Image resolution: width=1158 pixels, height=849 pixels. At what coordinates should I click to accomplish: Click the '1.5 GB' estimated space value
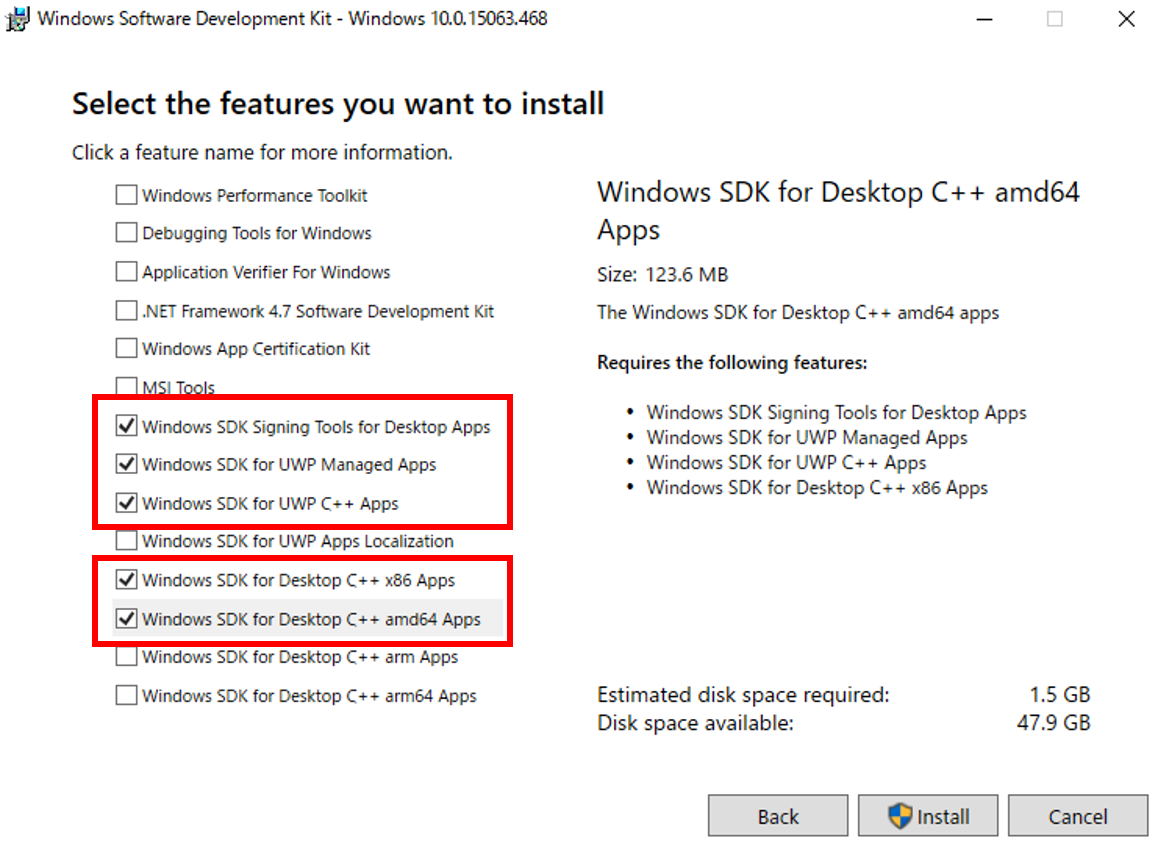(x=1060, y=695)
